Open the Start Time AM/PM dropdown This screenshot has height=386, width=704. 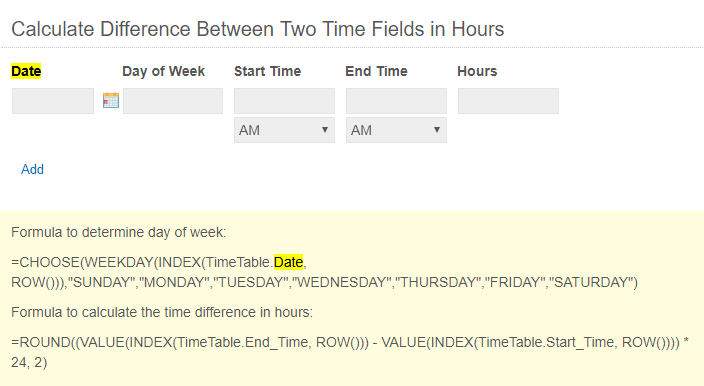[x=284, y=130]
